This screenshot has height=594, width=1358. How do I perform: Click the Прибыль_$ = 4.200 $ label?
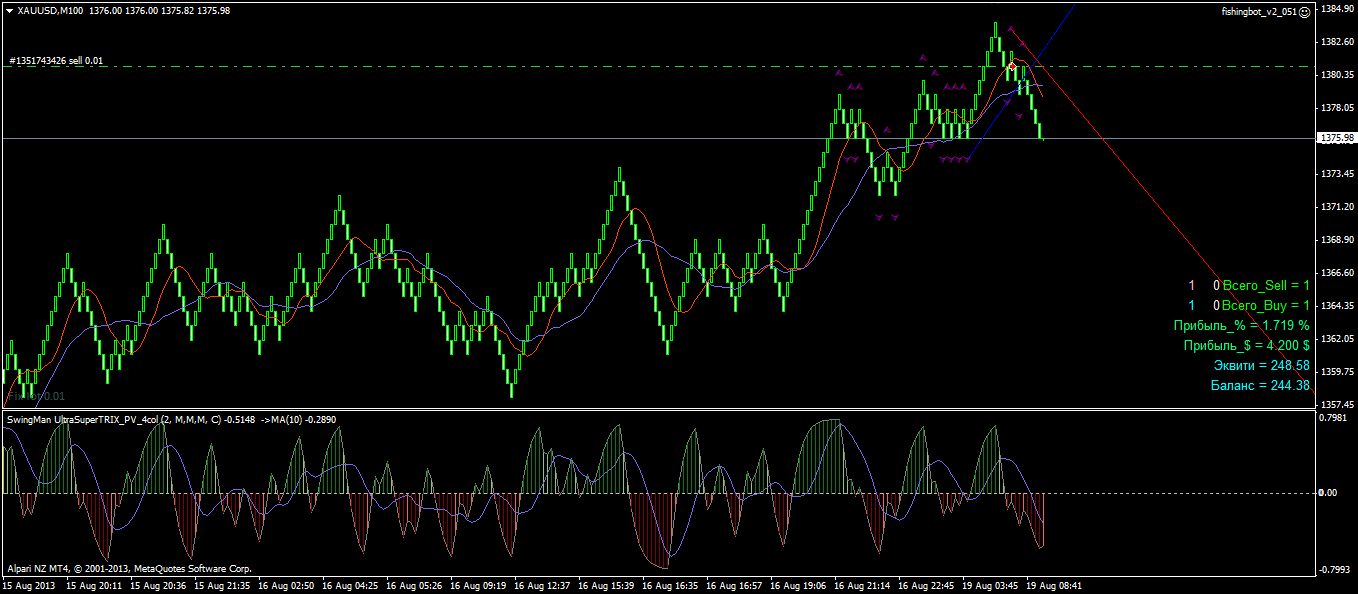coord(1246,346)
